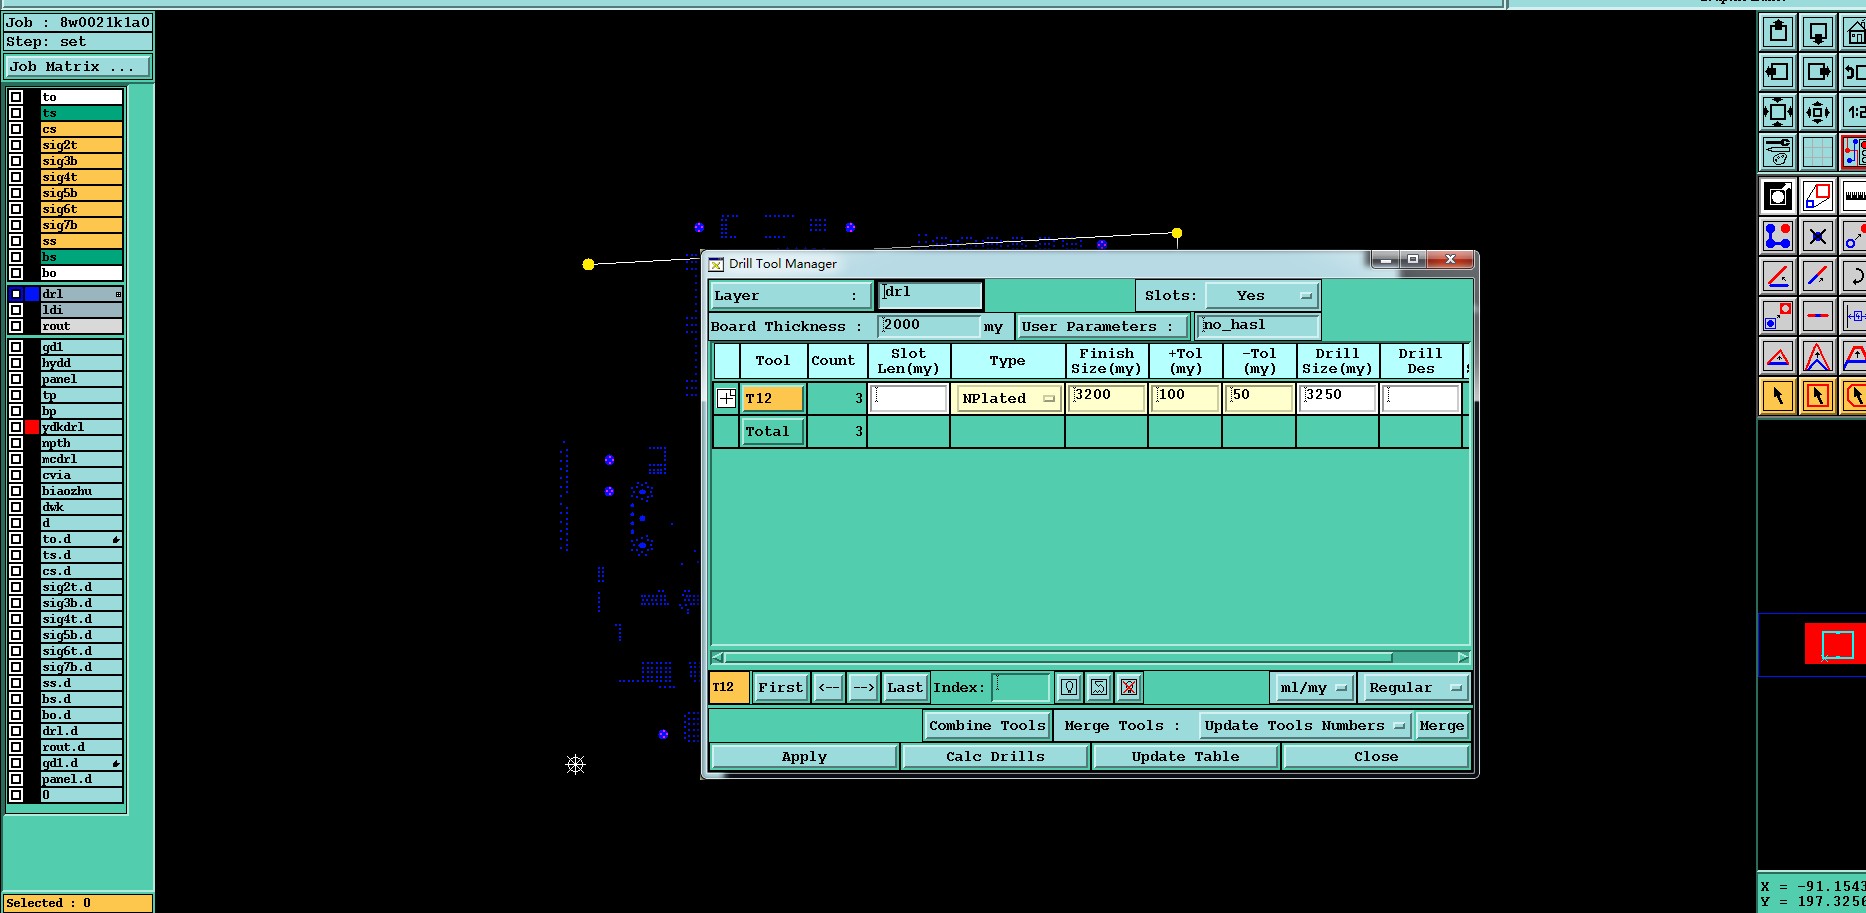Open the ml/my units dropdown
The image size is (1866, 913).
[x=1313, y=688]
